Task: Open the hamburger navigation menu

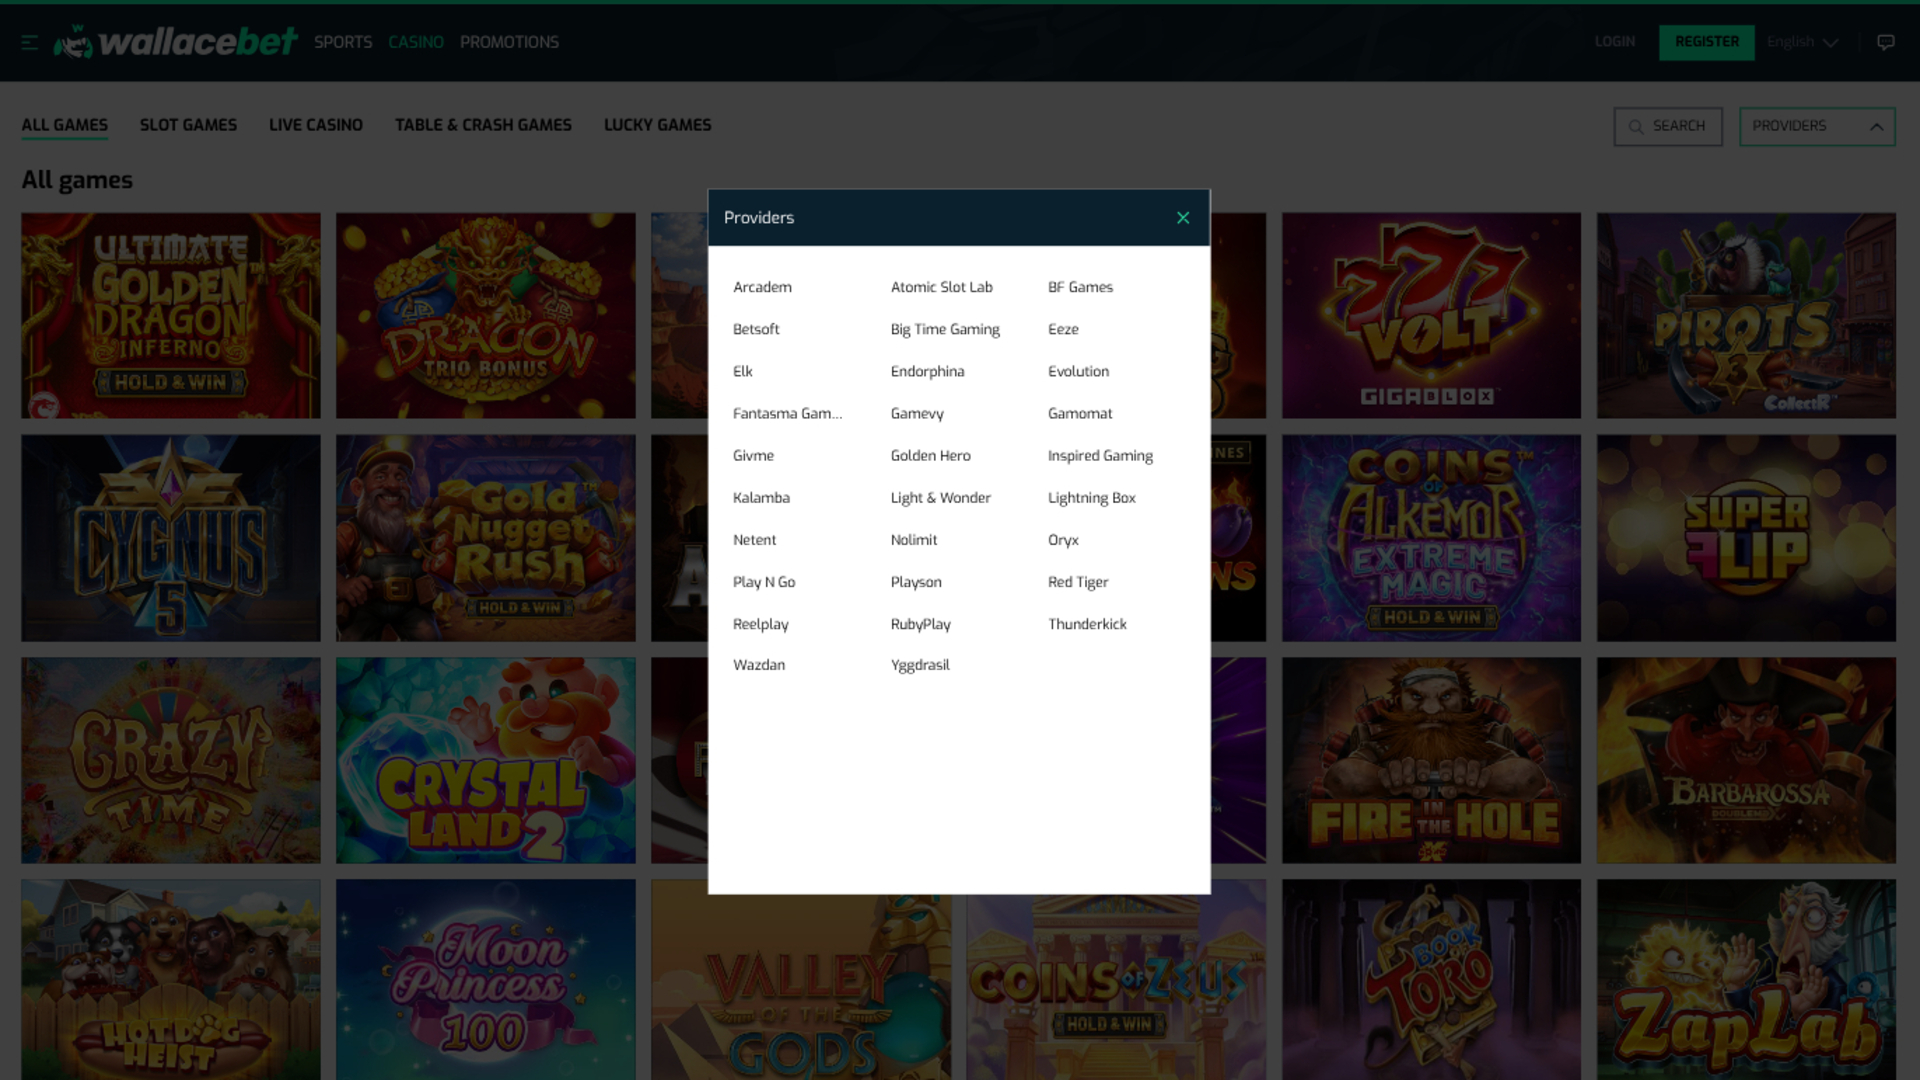Action: click(x=30, y=42)
